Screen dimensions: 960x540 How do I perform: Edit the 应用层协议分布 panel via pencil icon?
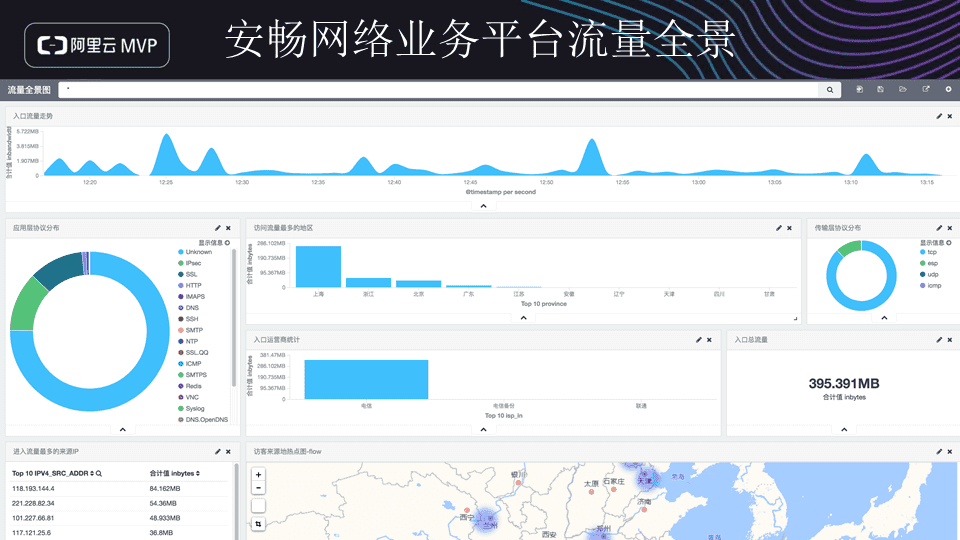217,228
